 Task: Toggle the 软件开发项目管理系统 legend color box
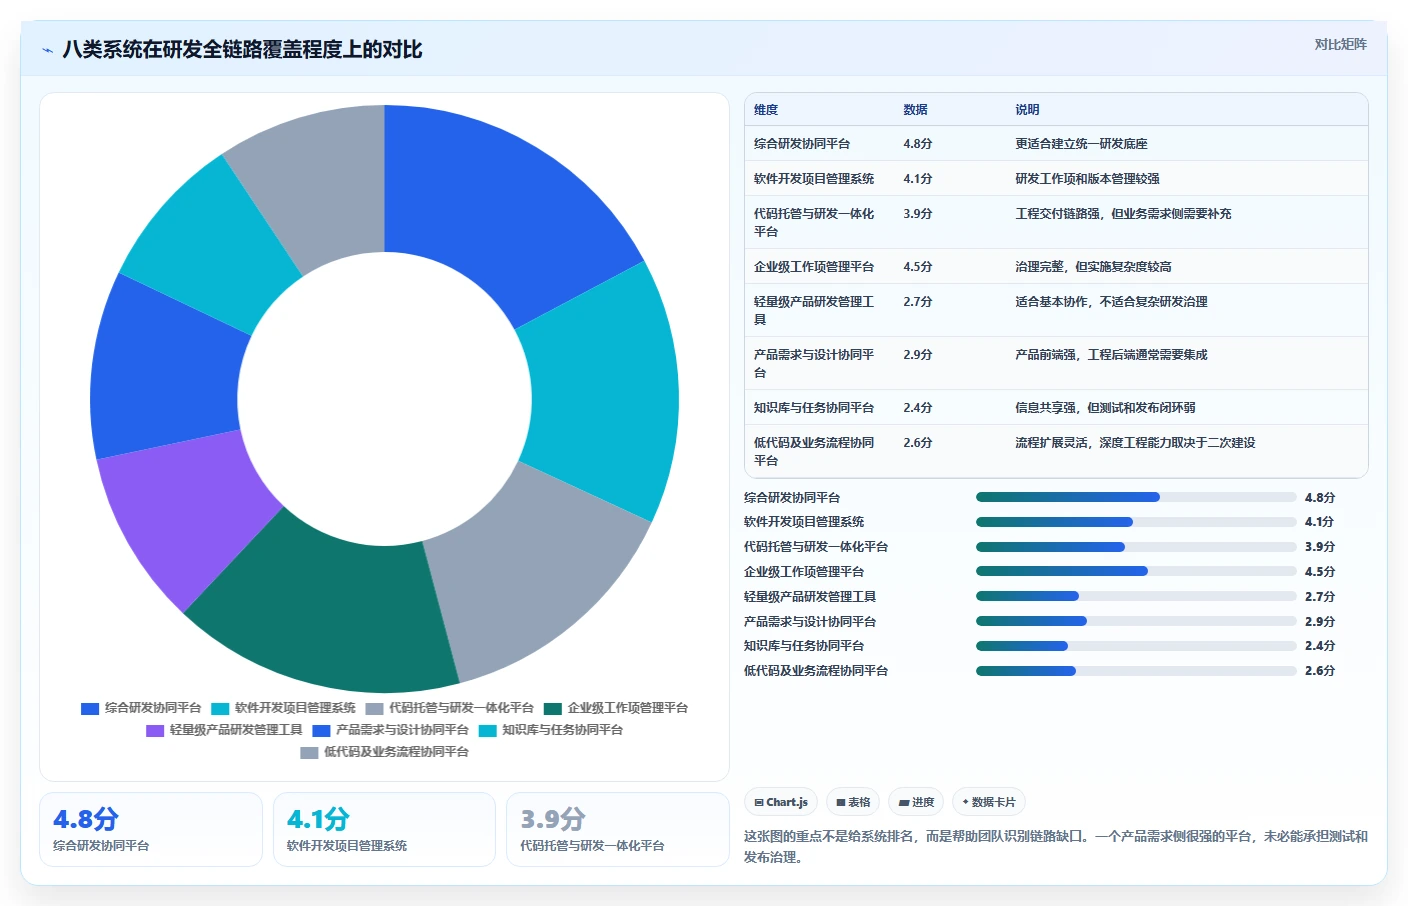point(220,708)
